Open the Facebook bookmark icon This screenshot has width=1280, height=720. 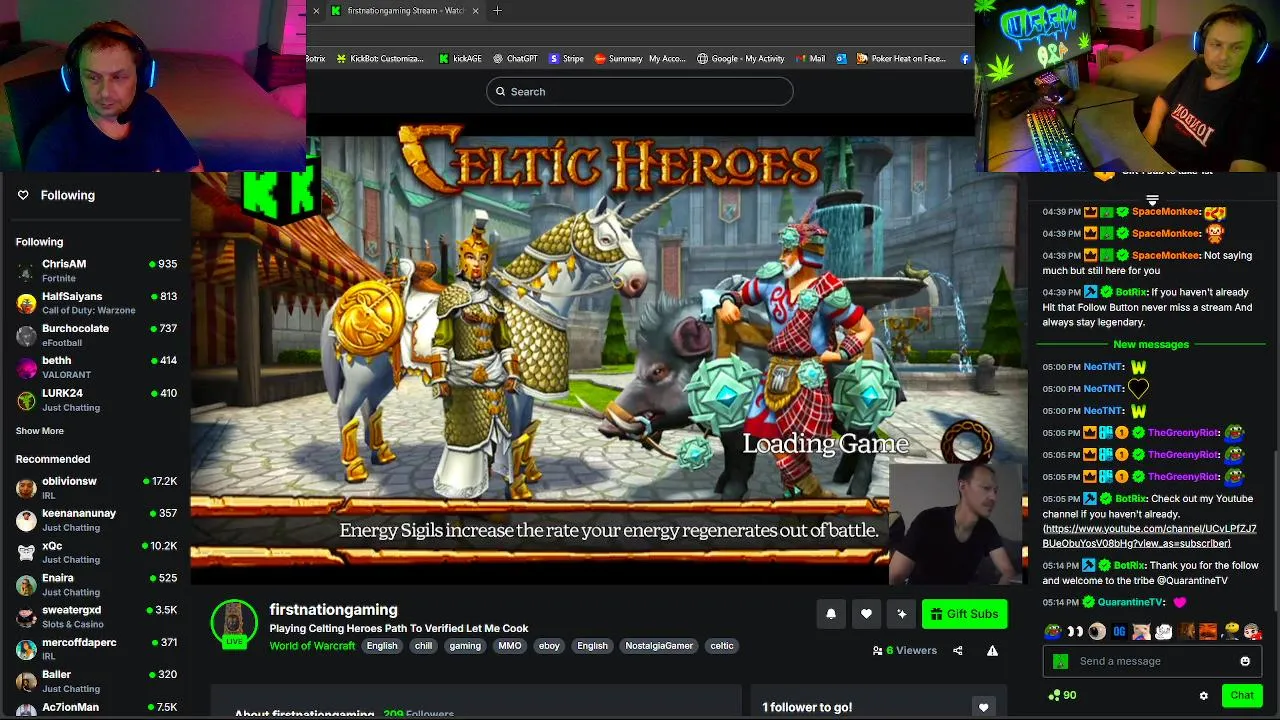click(x=965, y=59)
